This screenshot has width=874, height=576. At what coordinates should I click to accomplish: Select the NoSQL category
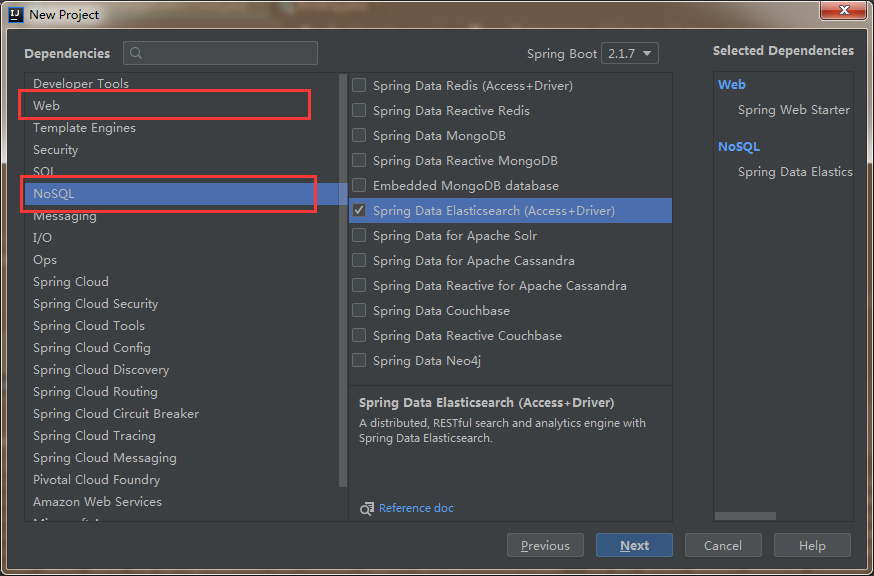tap(182, 193)
